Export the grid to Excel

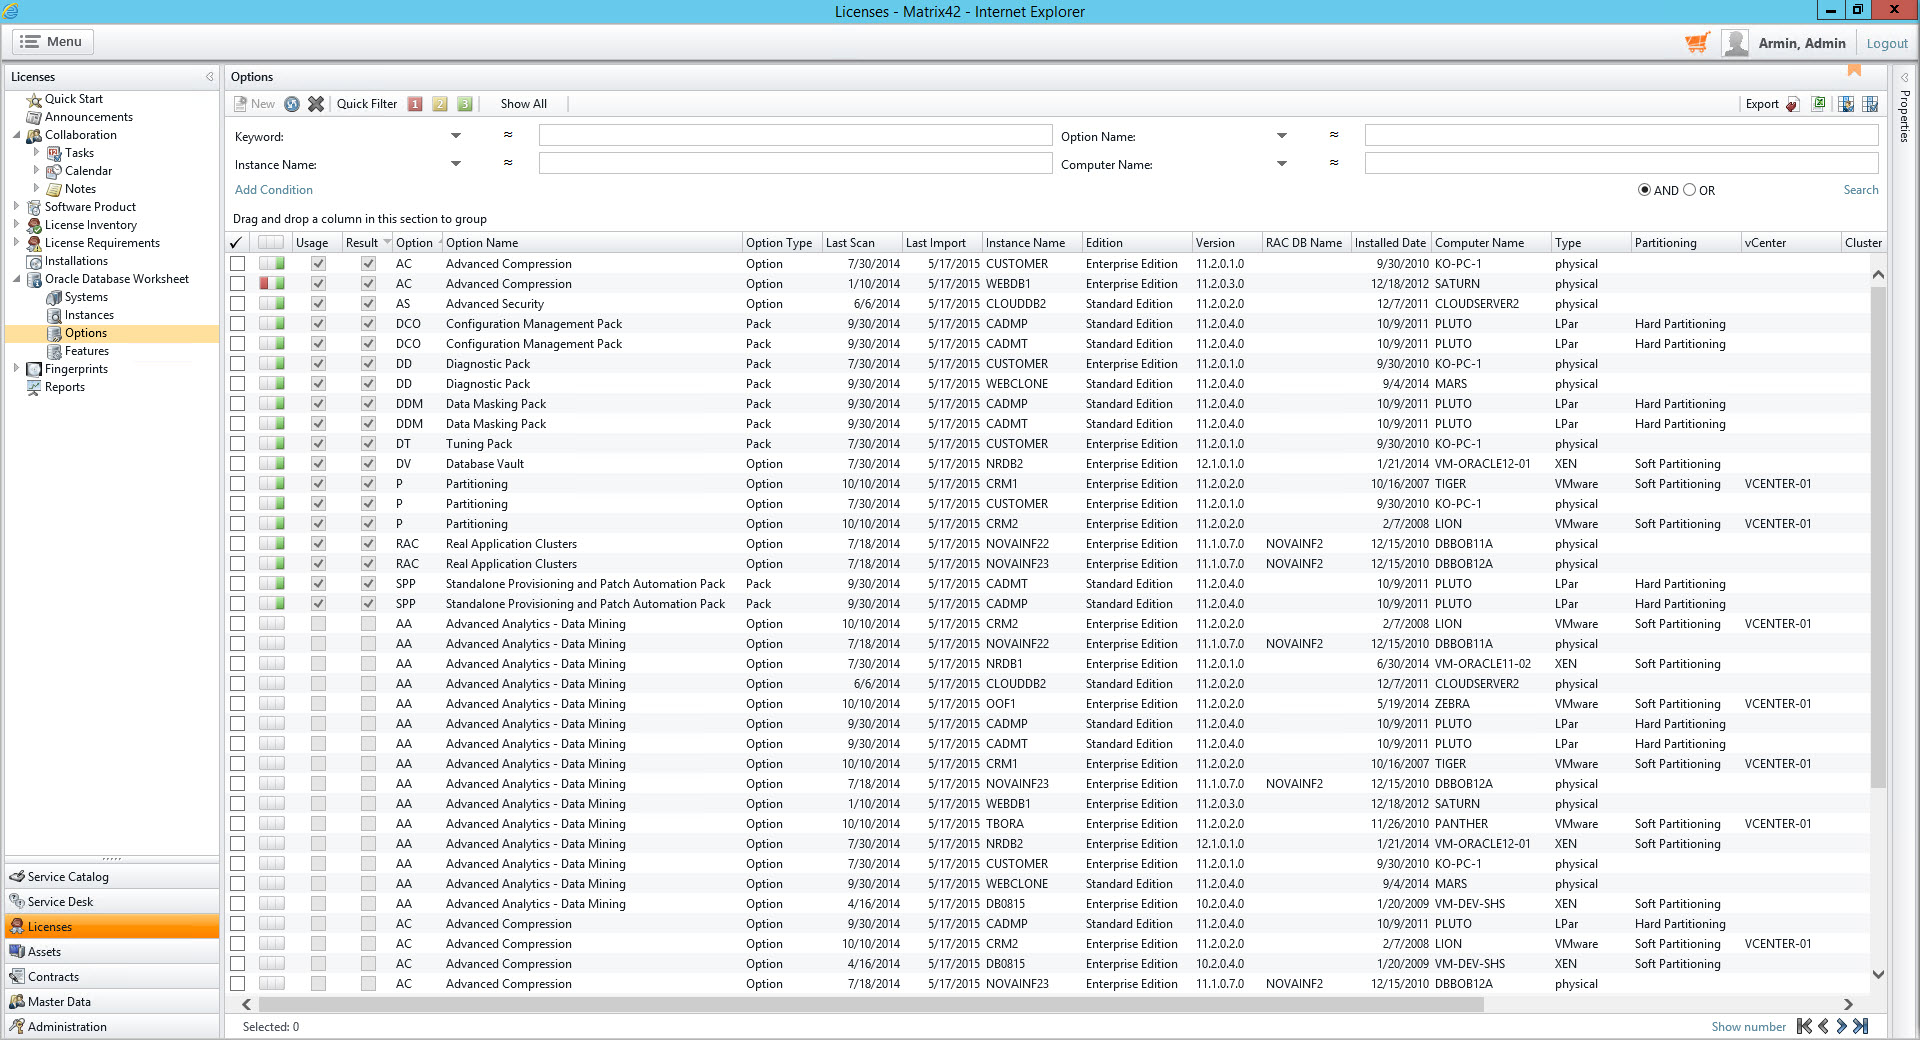(x=1818, y=103)
